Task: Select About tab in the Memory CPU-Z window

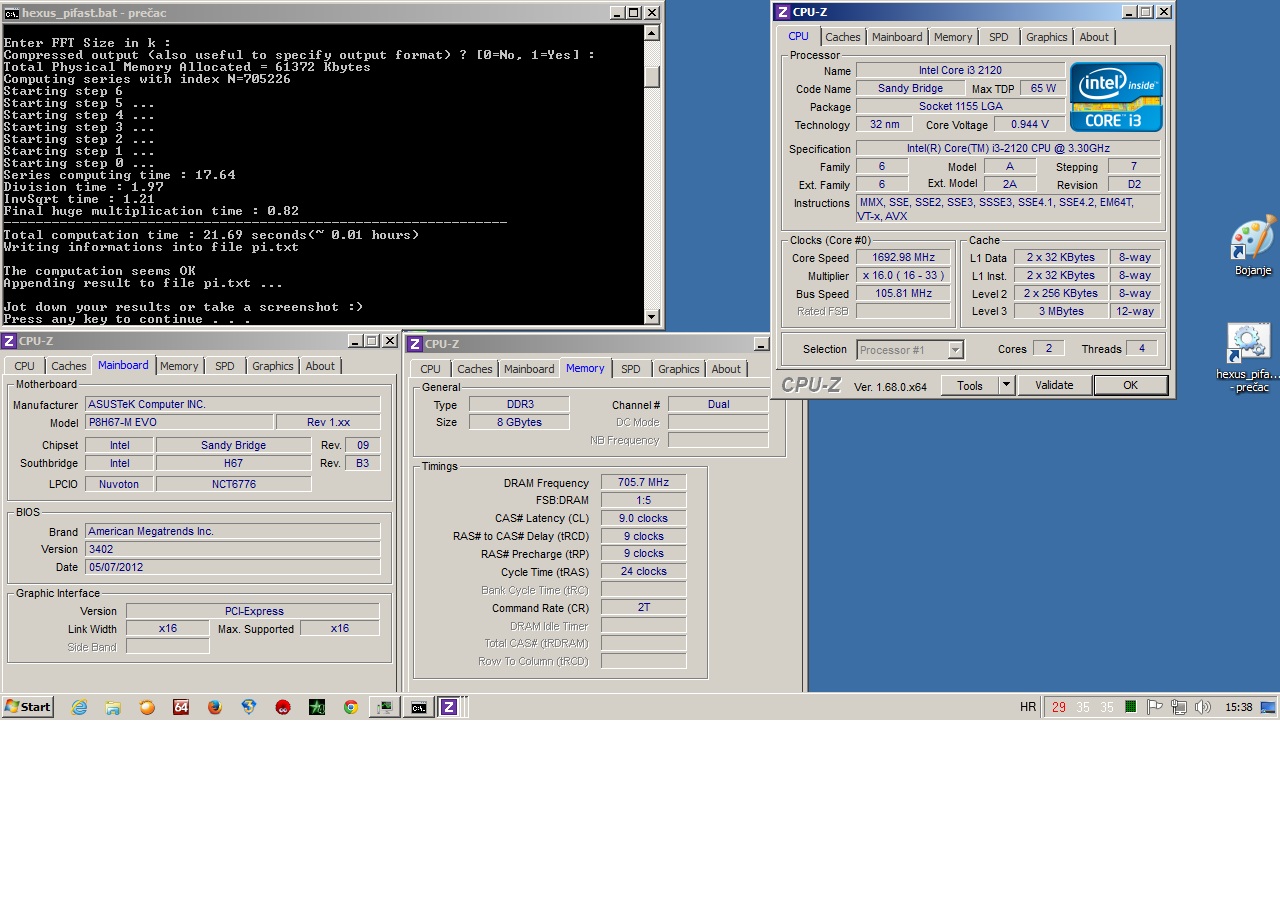Action: point(726,369)
